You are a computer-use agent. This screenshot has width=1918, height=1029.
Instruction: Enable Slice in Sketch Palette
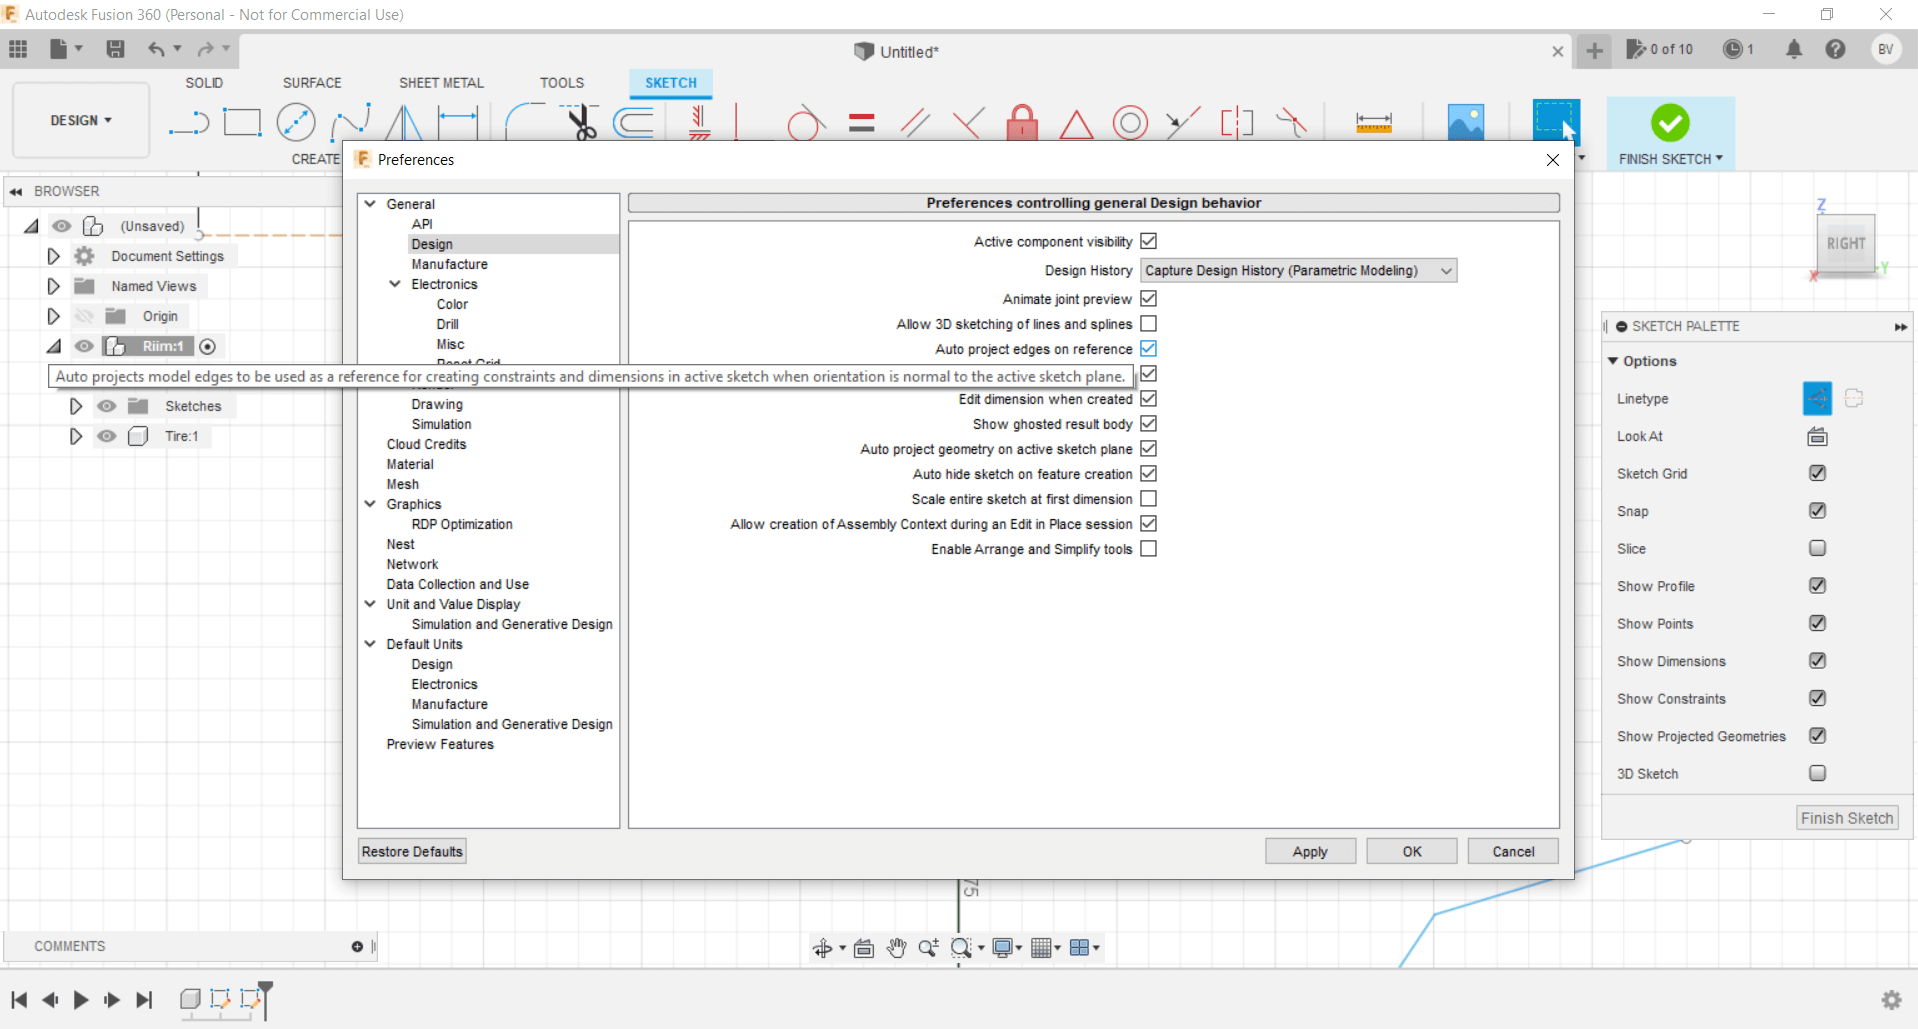pyautogui.click(x=1818, y=548)
